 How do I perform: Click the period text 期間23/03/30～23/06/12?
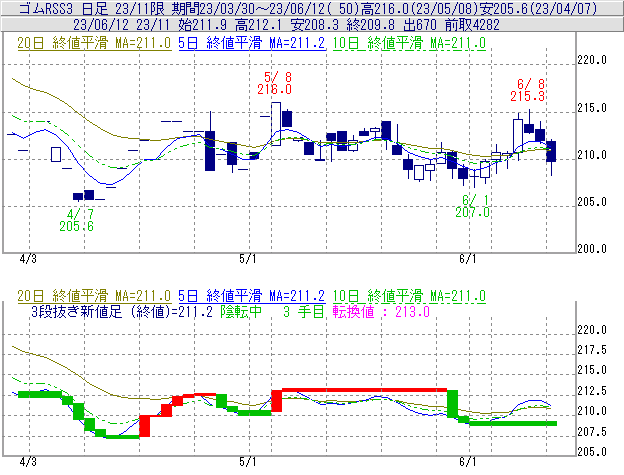click(x=248, y=8)
